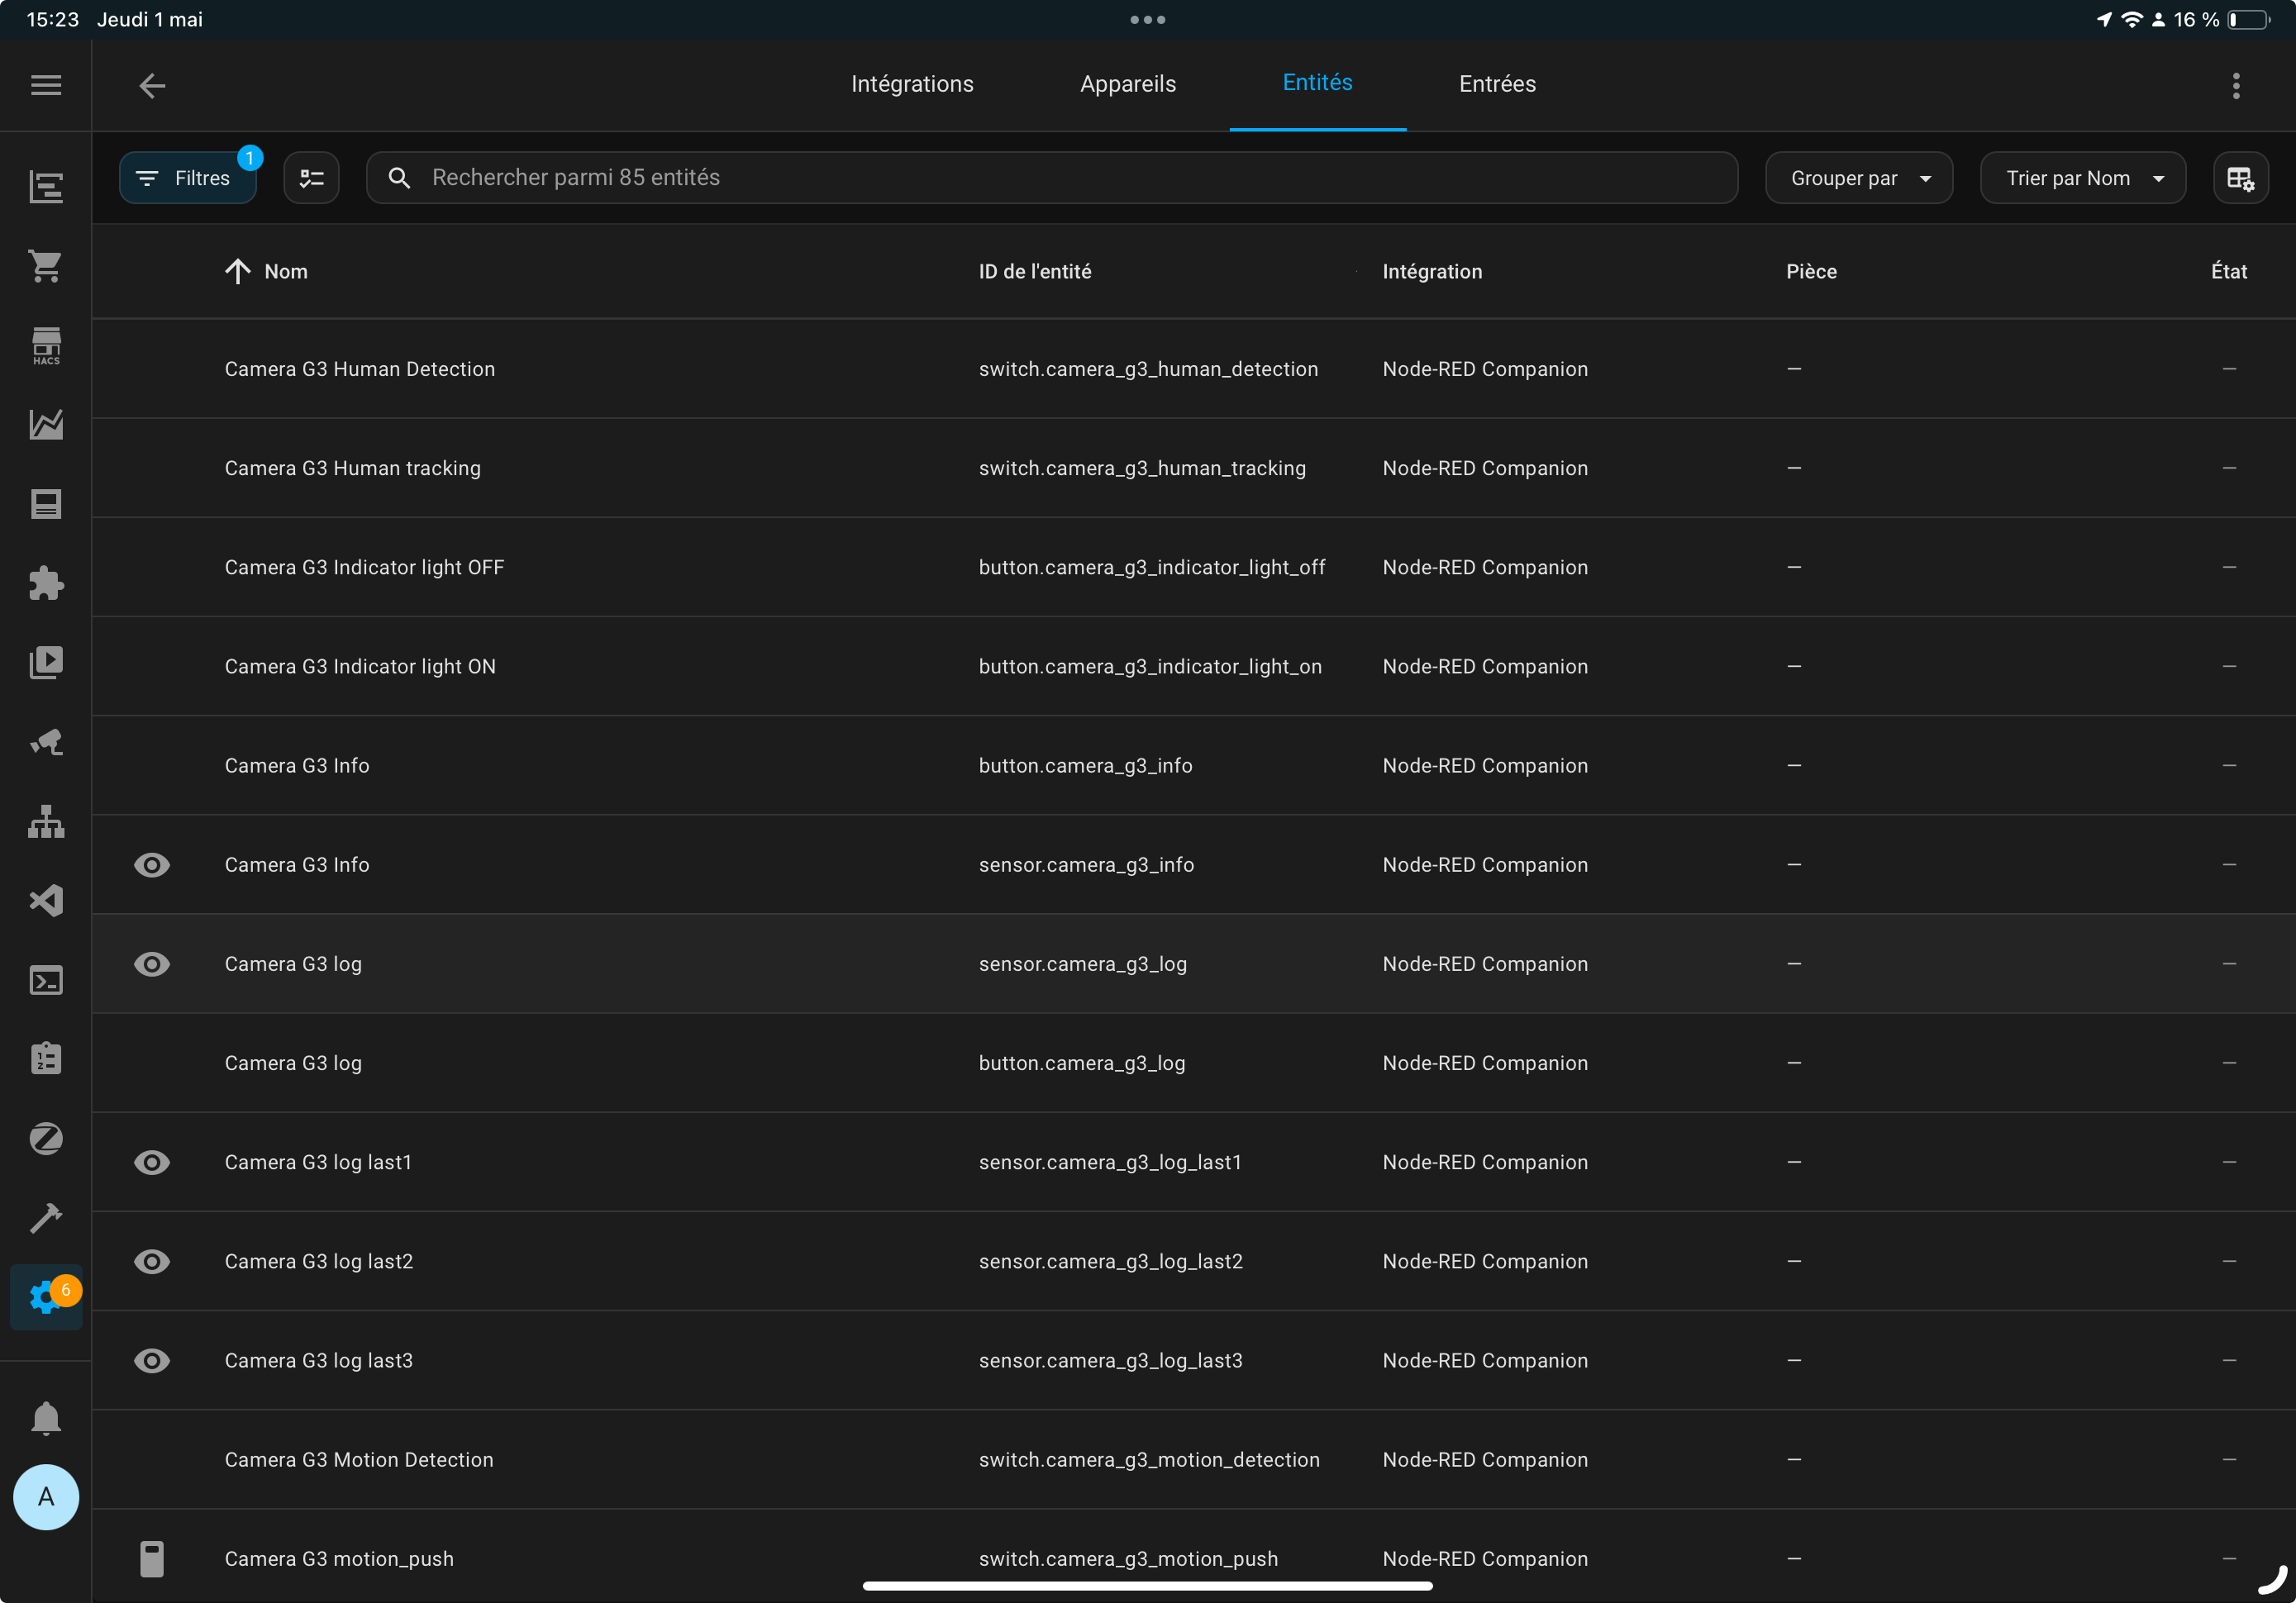This screenshot has height=1603, width=2296.
Task: Sort by Pièce column header
Action: point(1811,271)
